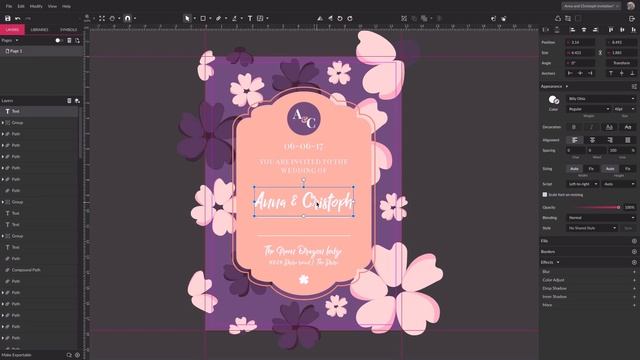Collapse the Effects section arrow

pos(558,262)
